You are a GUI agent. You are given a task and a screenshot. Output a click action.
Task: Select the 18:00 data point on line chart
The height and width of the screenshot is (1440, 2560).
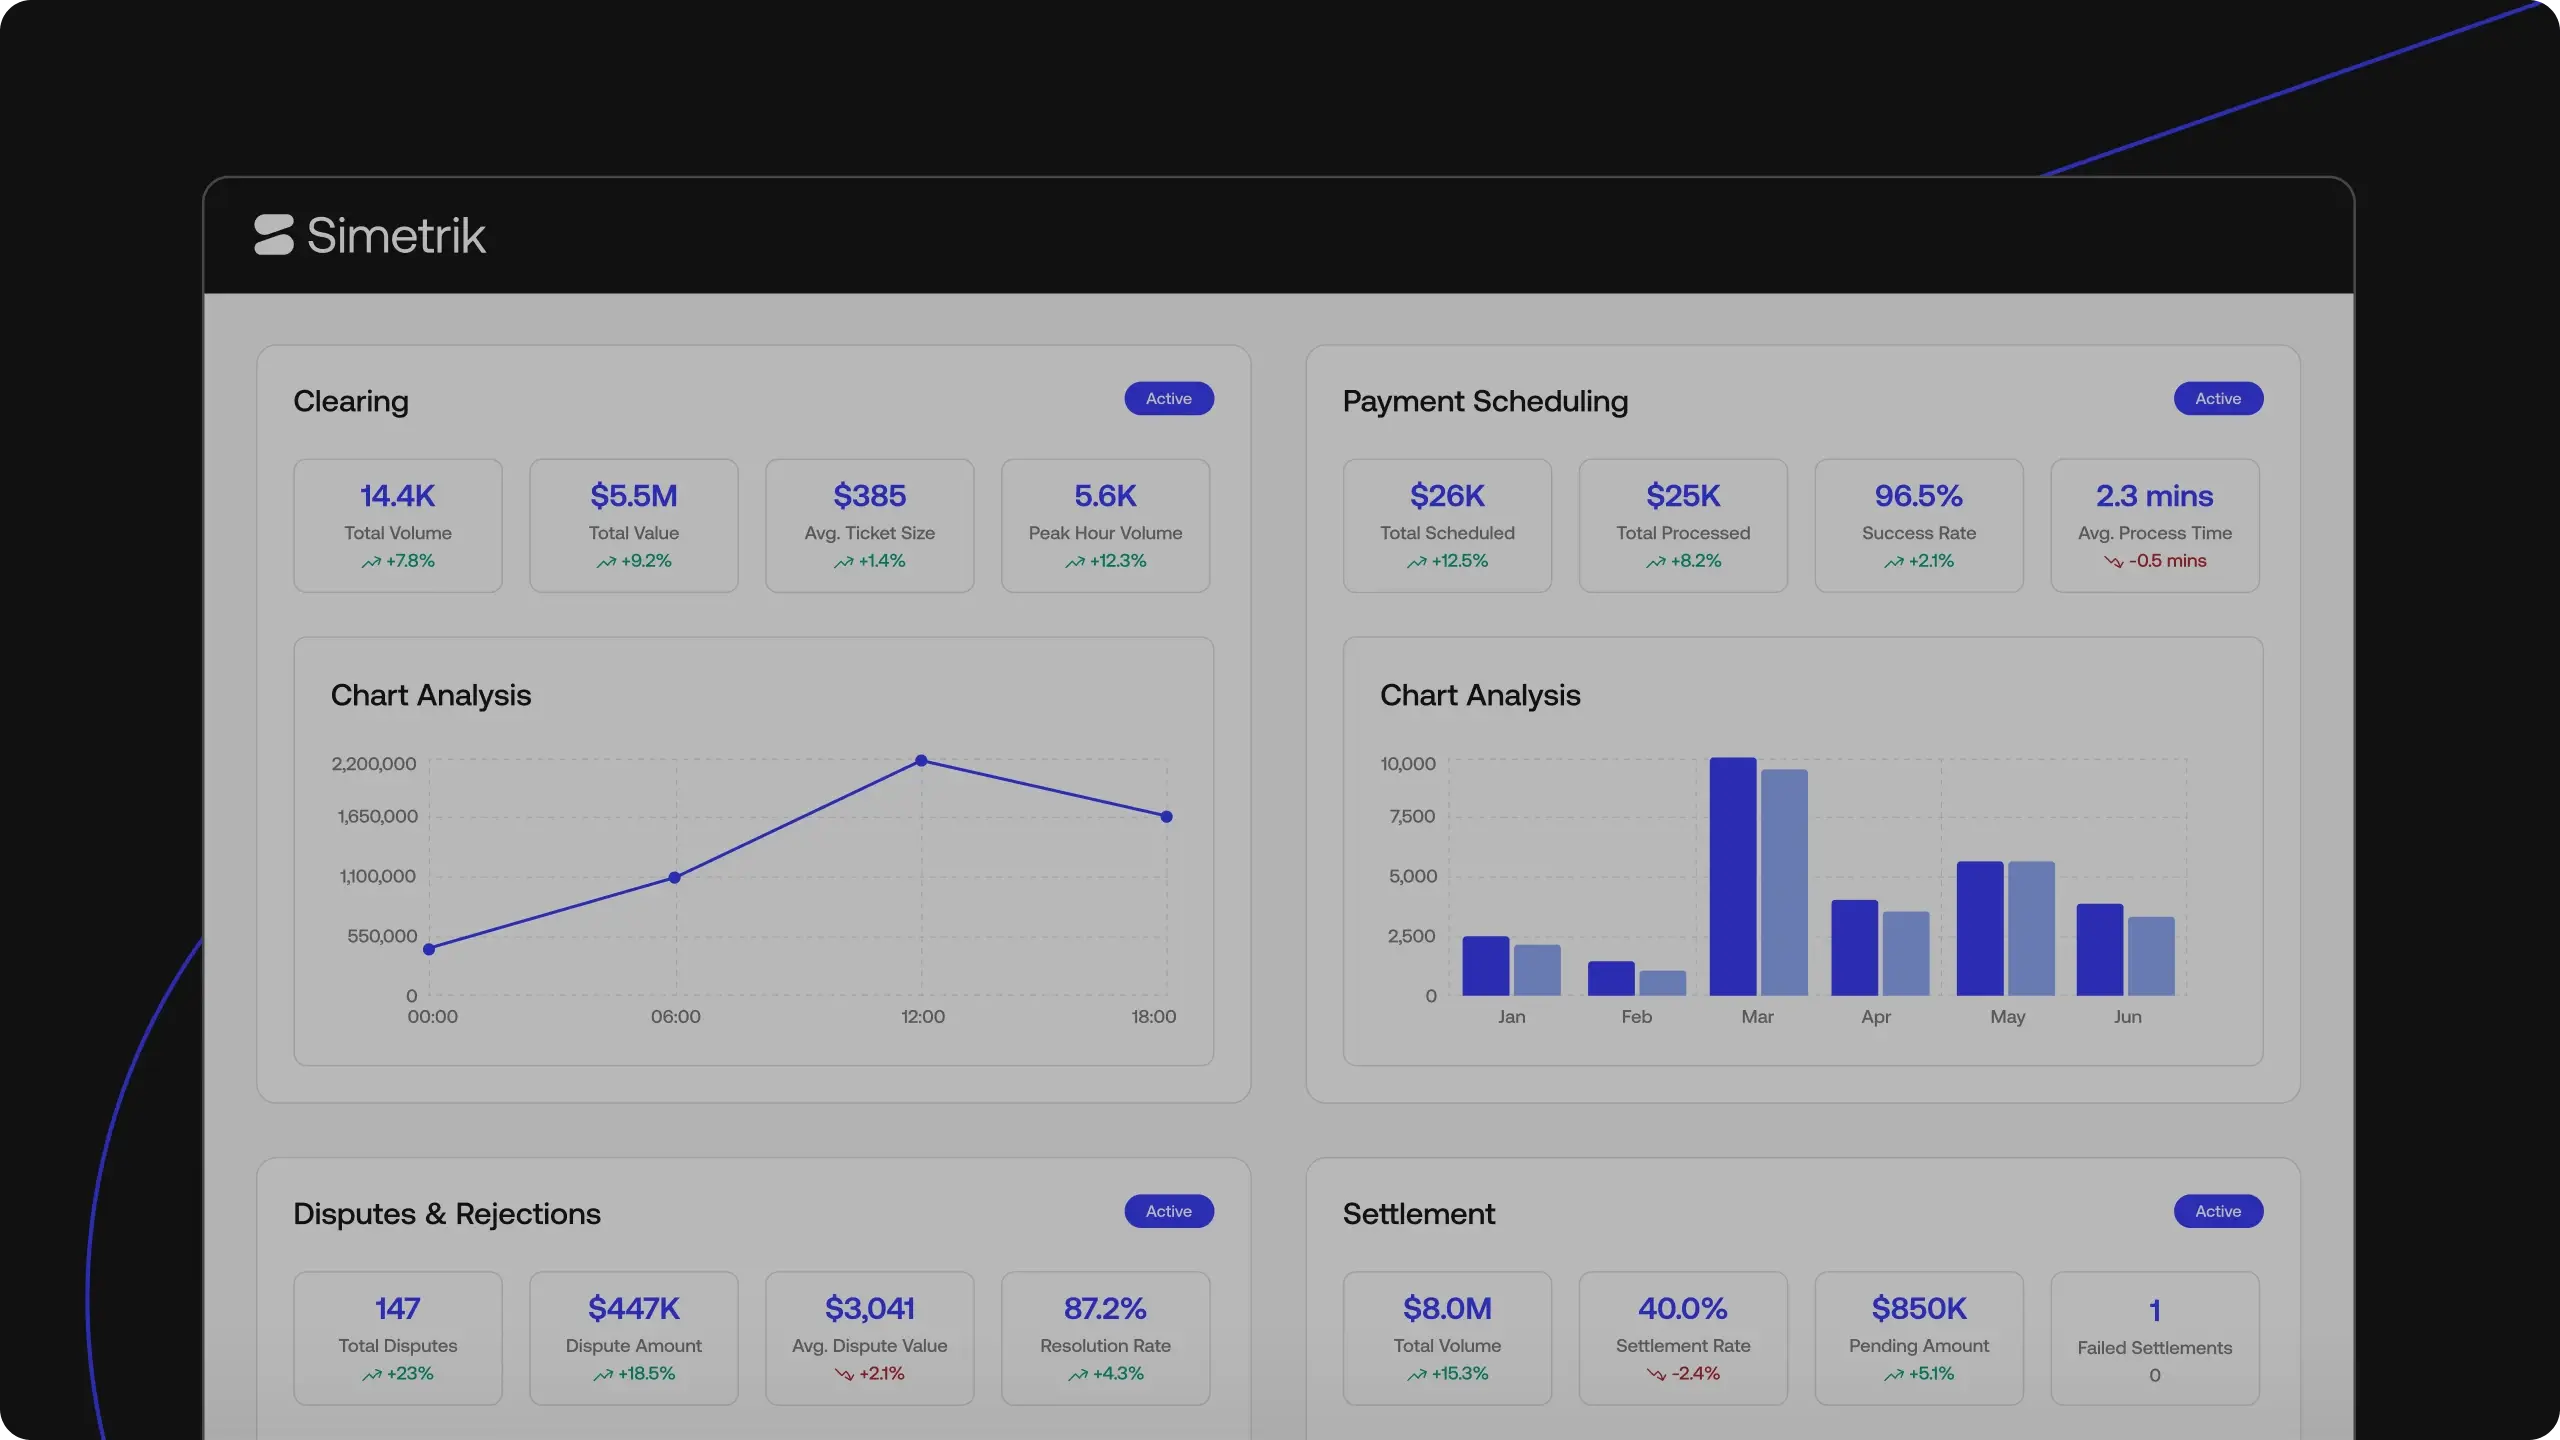point(1166,817)
